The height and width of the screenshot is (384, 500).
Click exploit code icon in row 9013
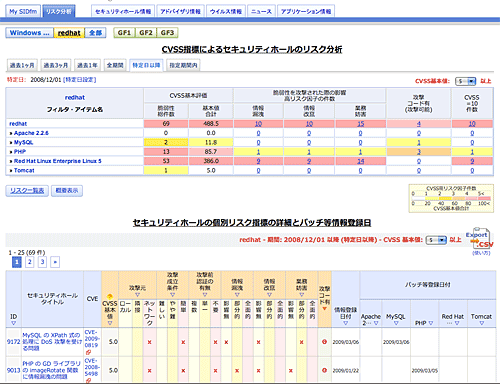click(x=324, y=370)
